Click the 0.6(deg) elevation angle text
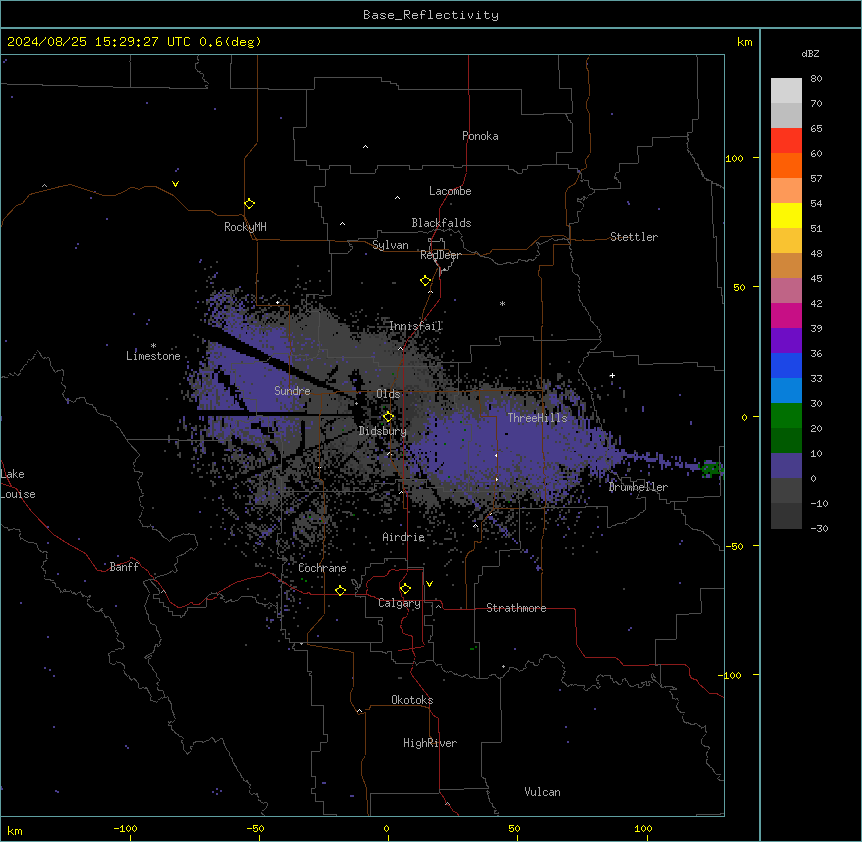Screen dimensions: 862x842 coord(230,42)
